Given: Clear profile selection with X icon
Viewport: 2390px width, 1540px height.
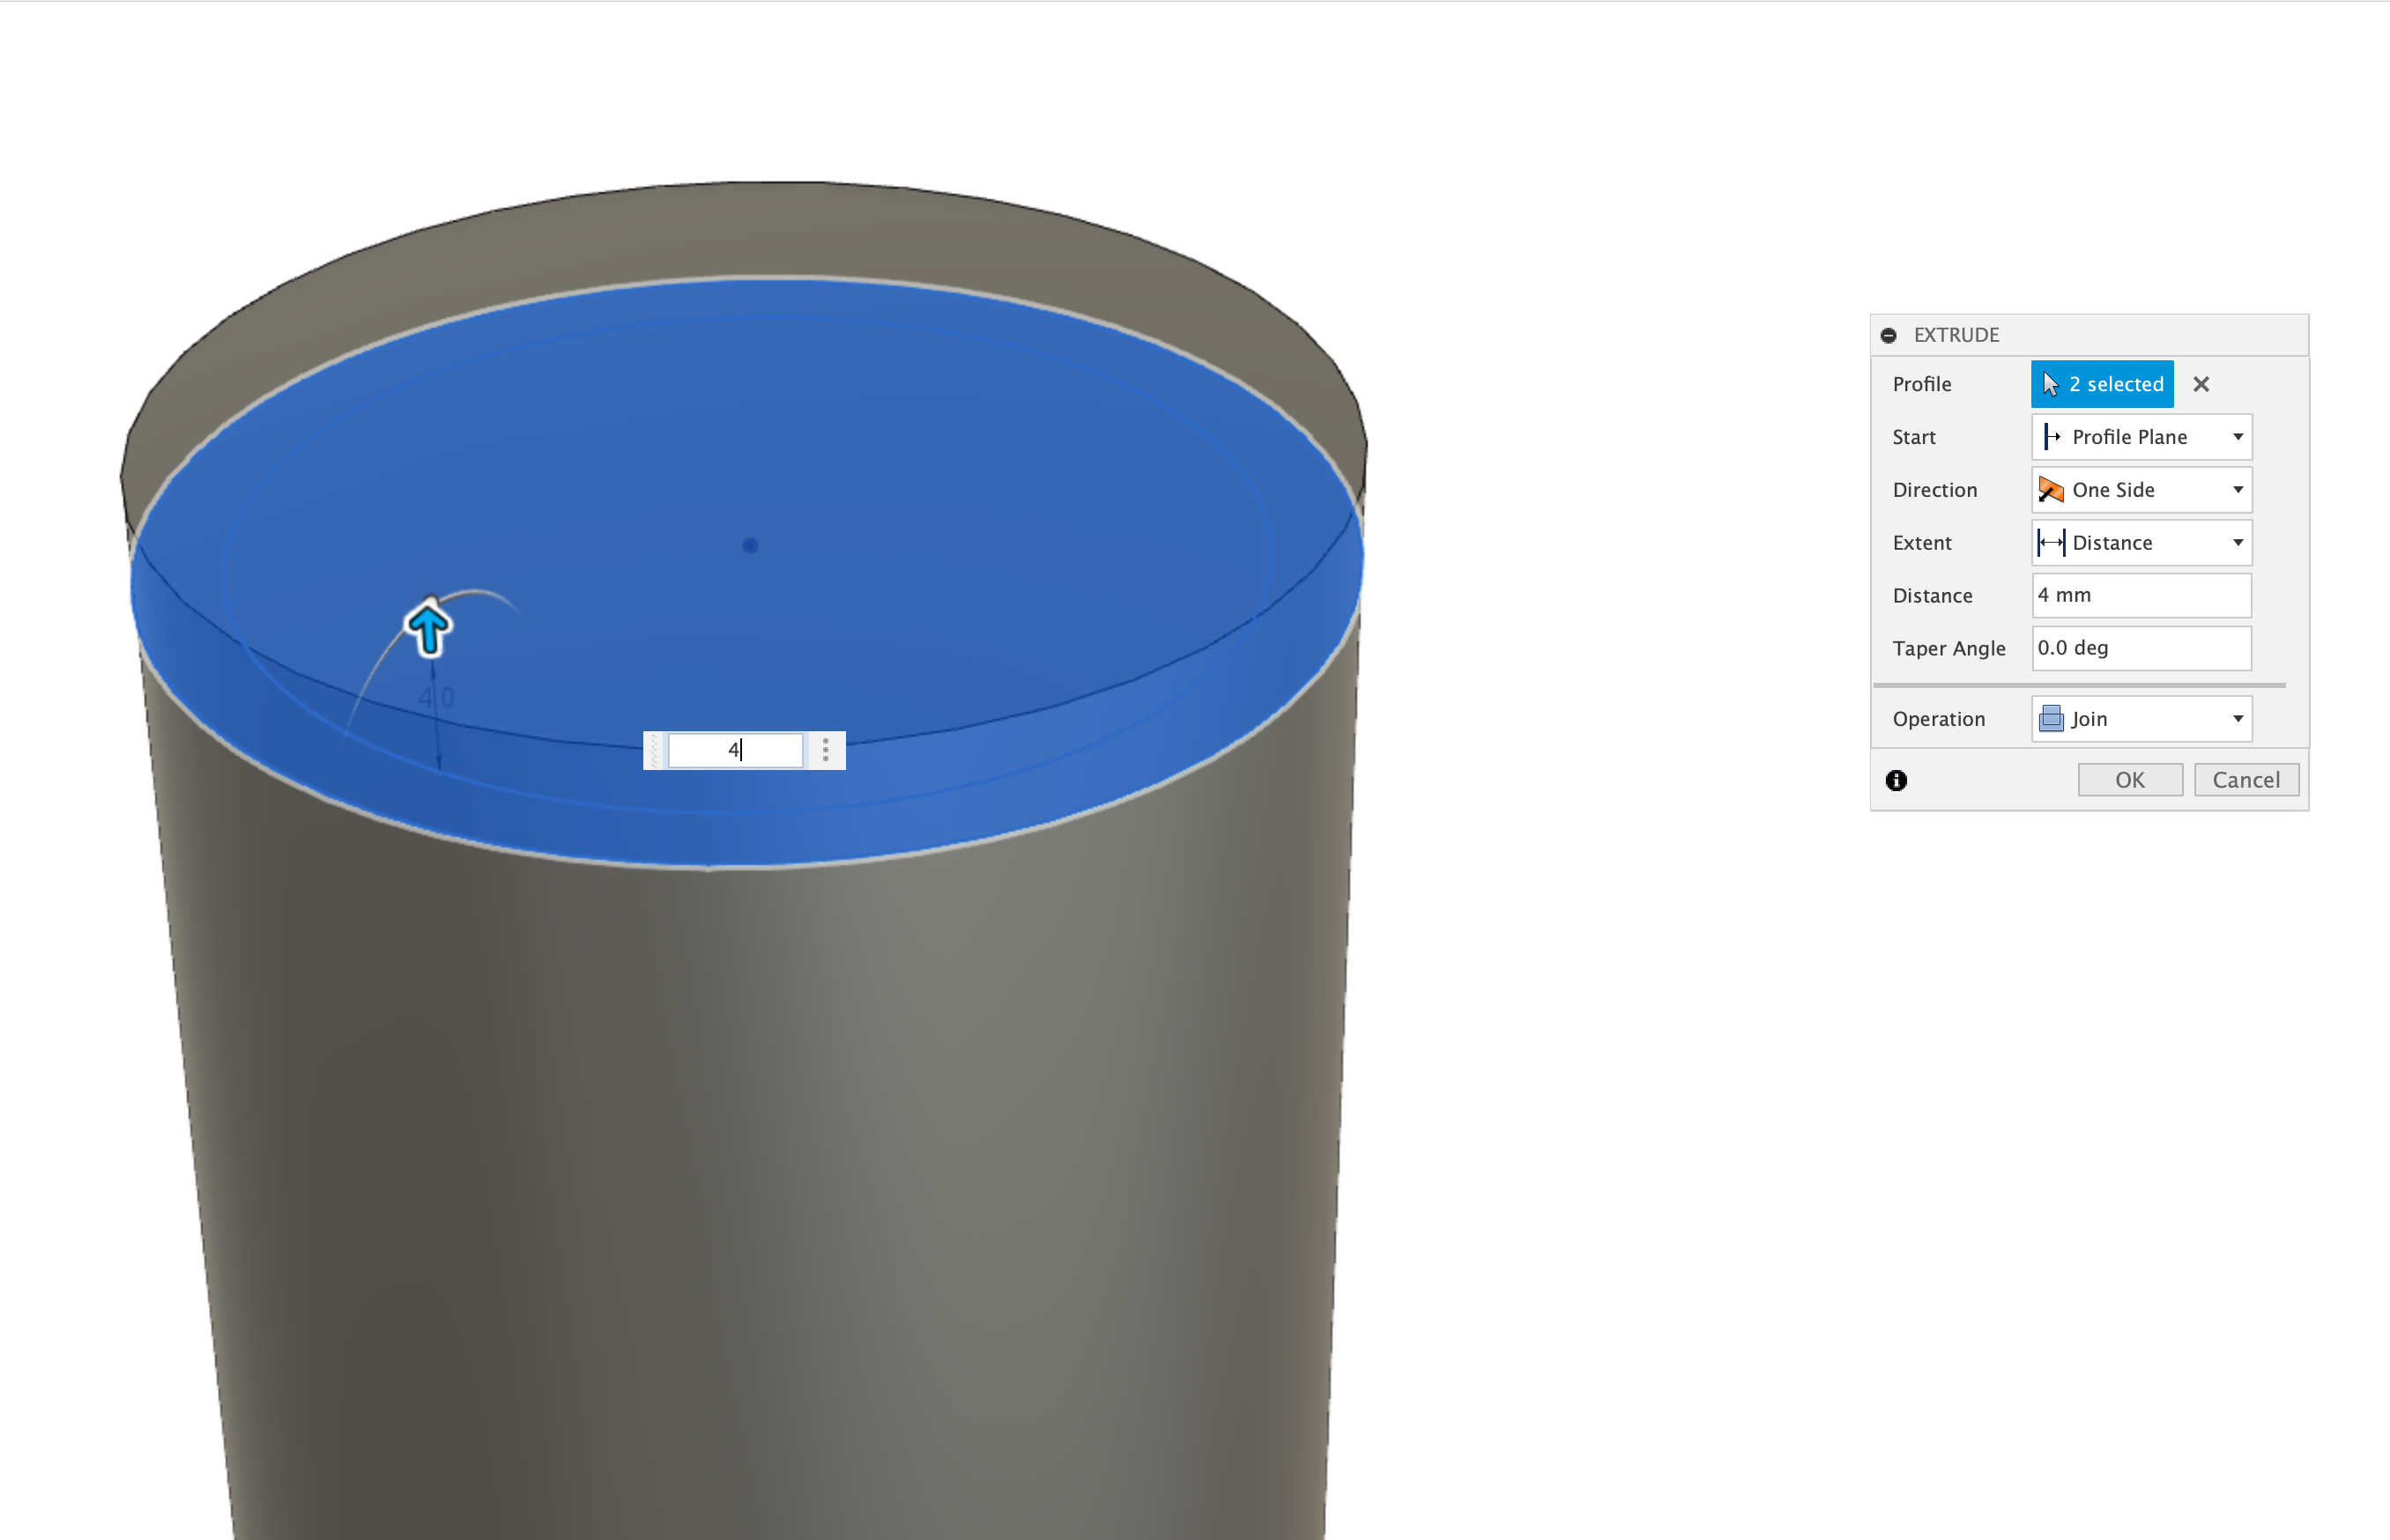Looking at the screenshot, I should [2201, 384].
